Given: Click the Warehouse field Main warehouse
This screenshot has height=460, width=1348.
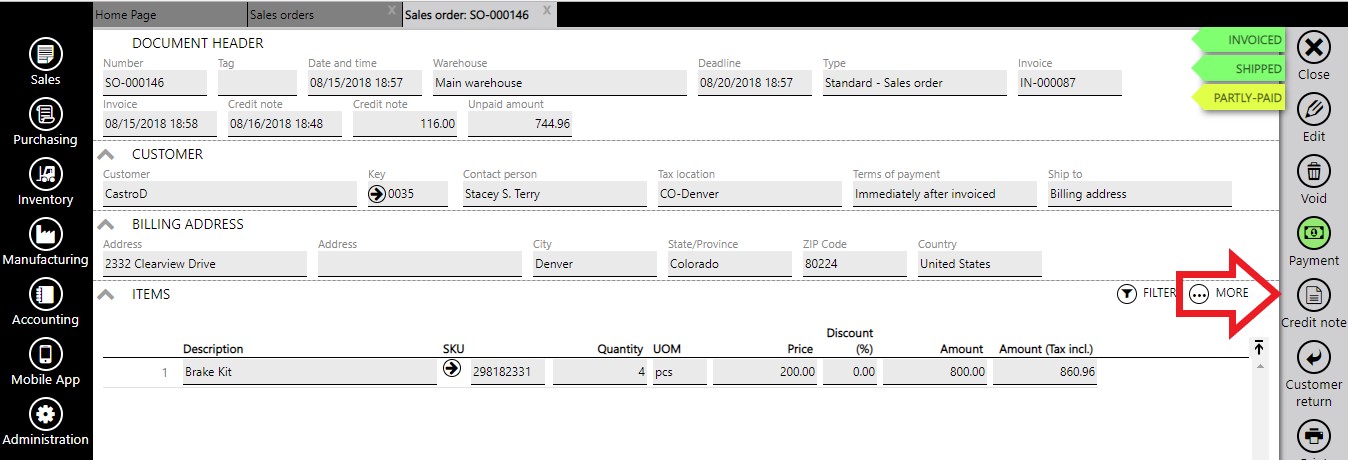Looking at the screenshot, I should (560, 83).
